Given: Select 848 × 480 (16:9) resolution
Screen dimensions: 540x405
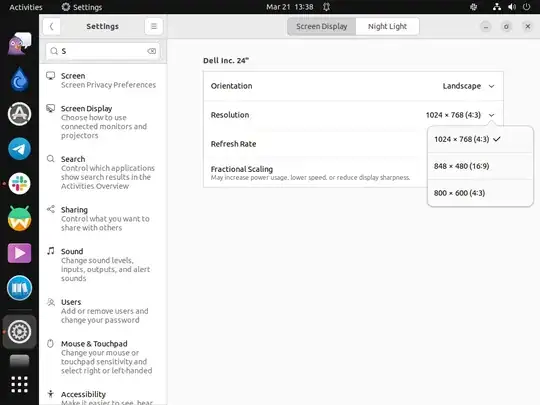Looking at the screenshot, I should coord(480,166).
